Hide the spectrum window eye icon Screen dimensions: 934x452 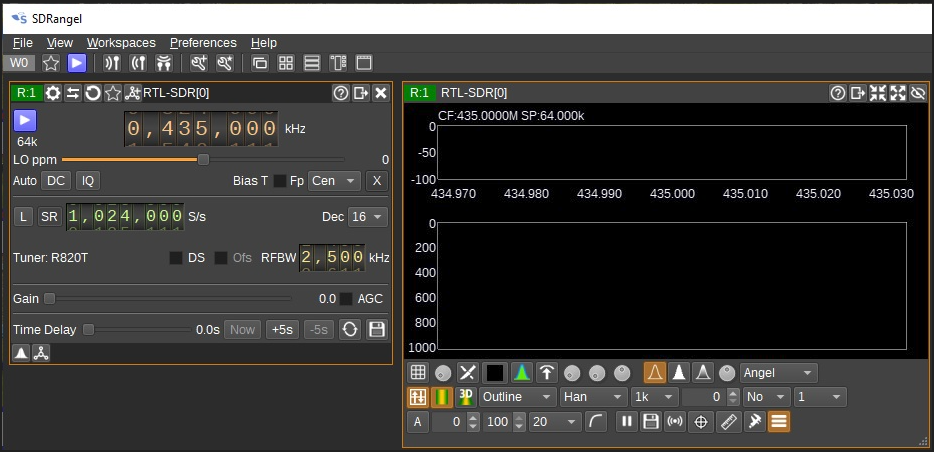(918, 93)
